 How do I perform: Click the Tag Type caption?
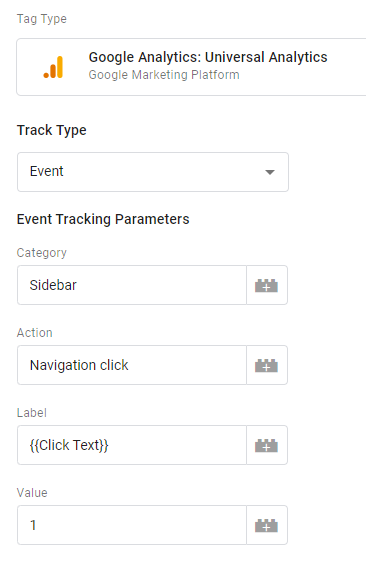coord(42,19)
